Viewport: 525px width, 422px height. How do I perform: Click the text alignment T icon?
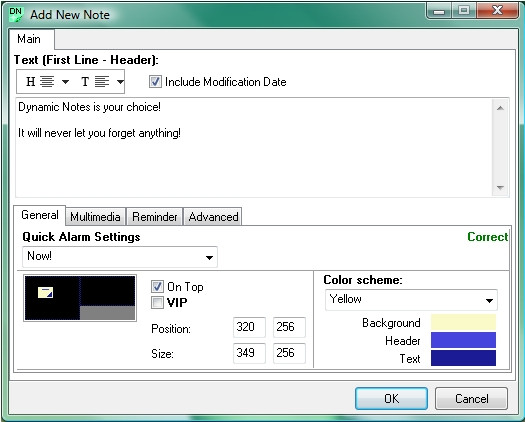click(95, 81)
